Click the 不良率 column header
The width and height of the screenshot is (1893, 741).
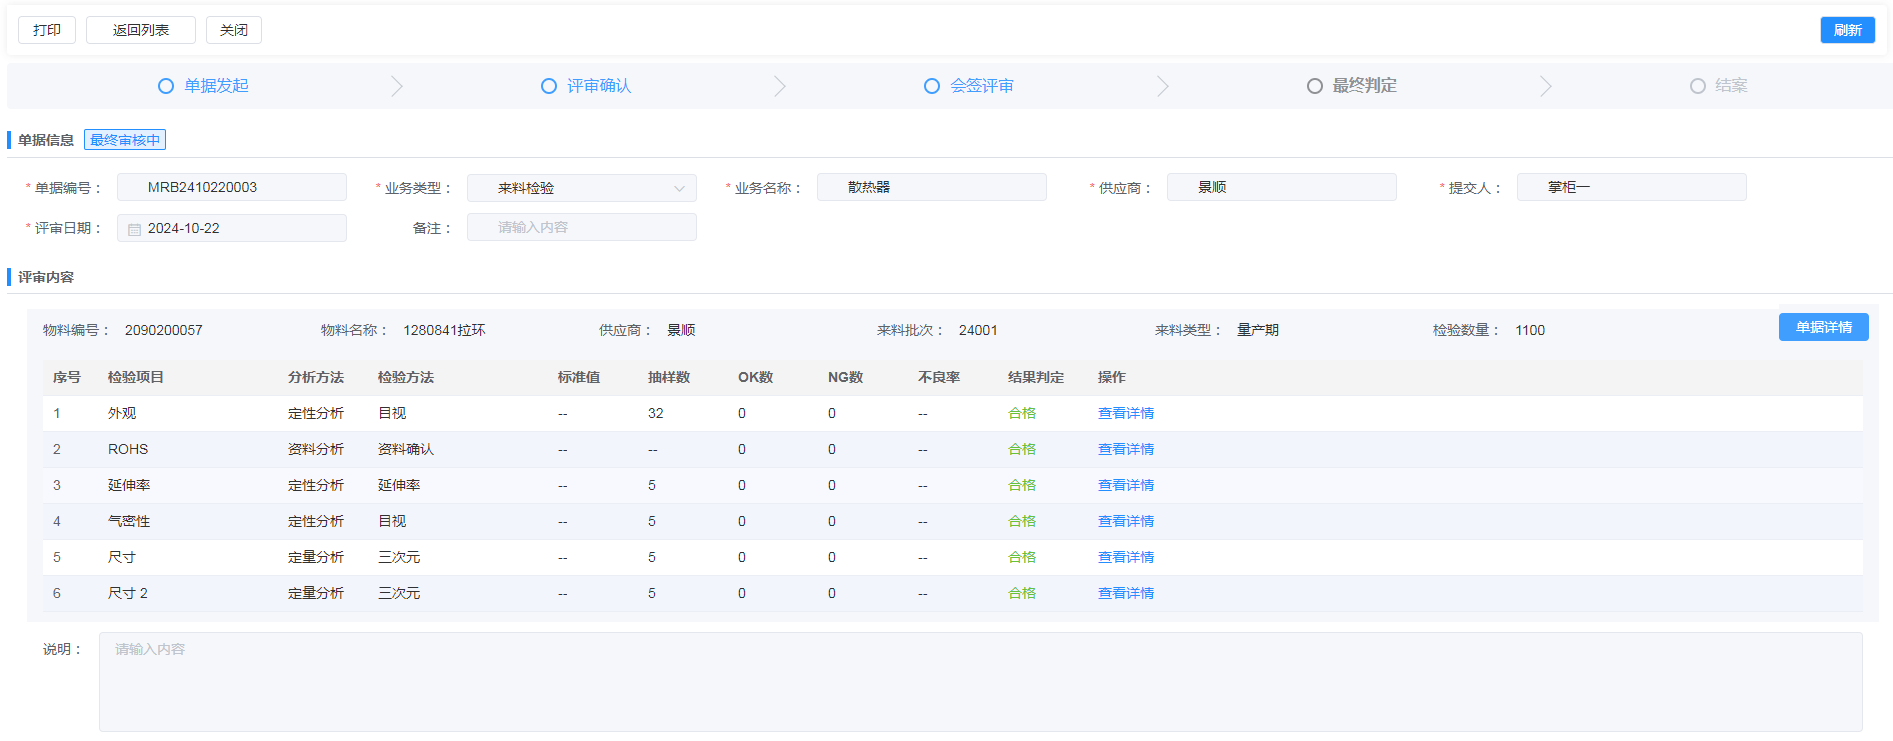pos(939,377)
